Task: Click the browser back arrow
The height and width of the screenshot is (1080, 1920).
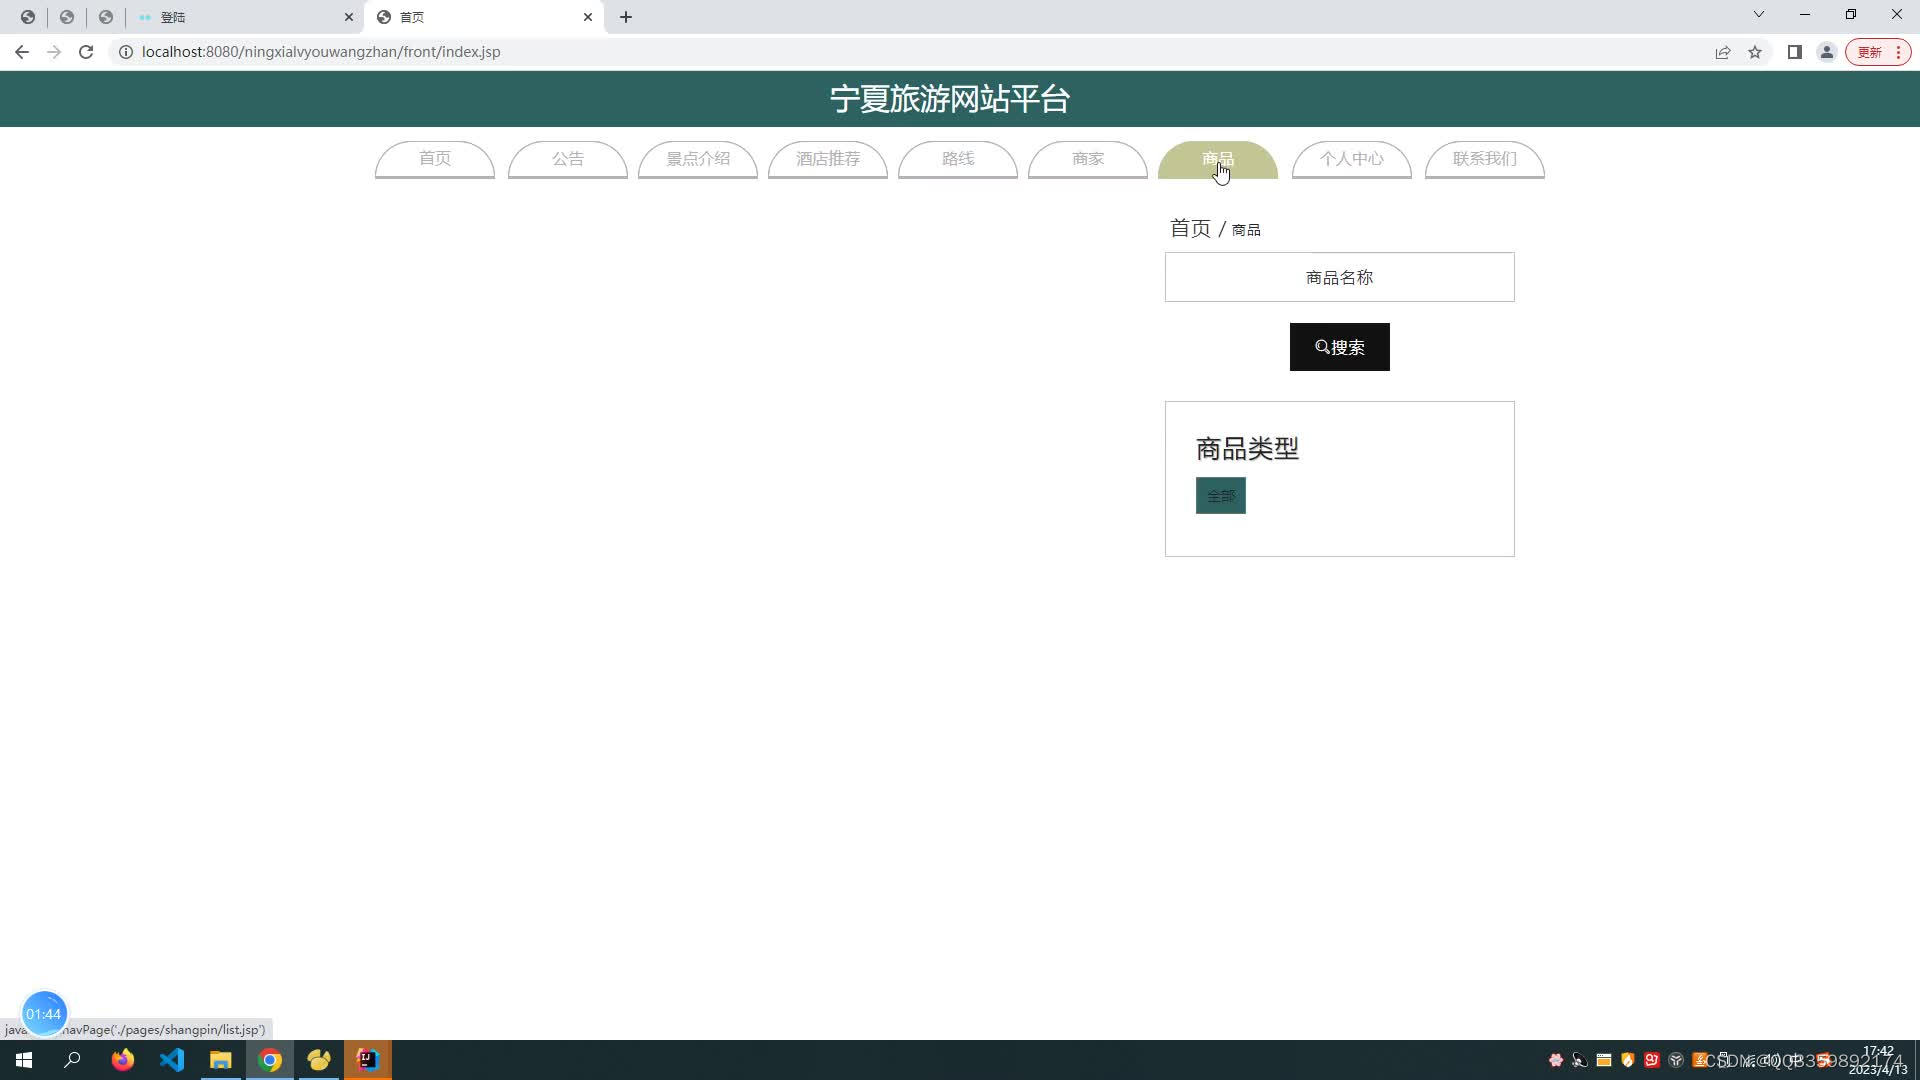Action: point(22,52)
